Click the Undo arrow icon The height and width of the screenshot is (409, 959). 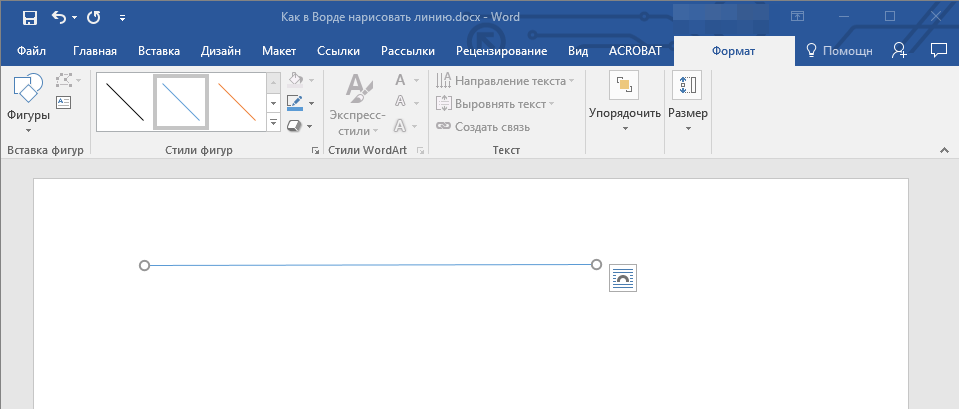[58, 17]
